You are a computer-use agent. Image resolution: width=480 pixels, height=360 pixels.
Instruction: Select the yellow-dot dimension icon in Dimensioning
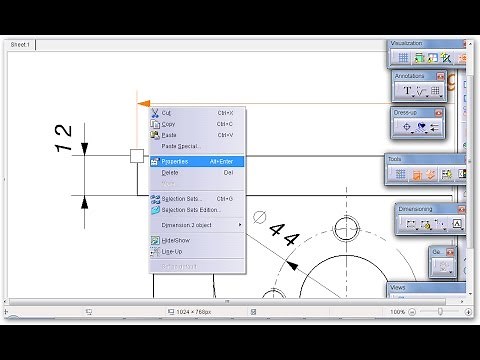pyautogui.click(x=426, y=224)
